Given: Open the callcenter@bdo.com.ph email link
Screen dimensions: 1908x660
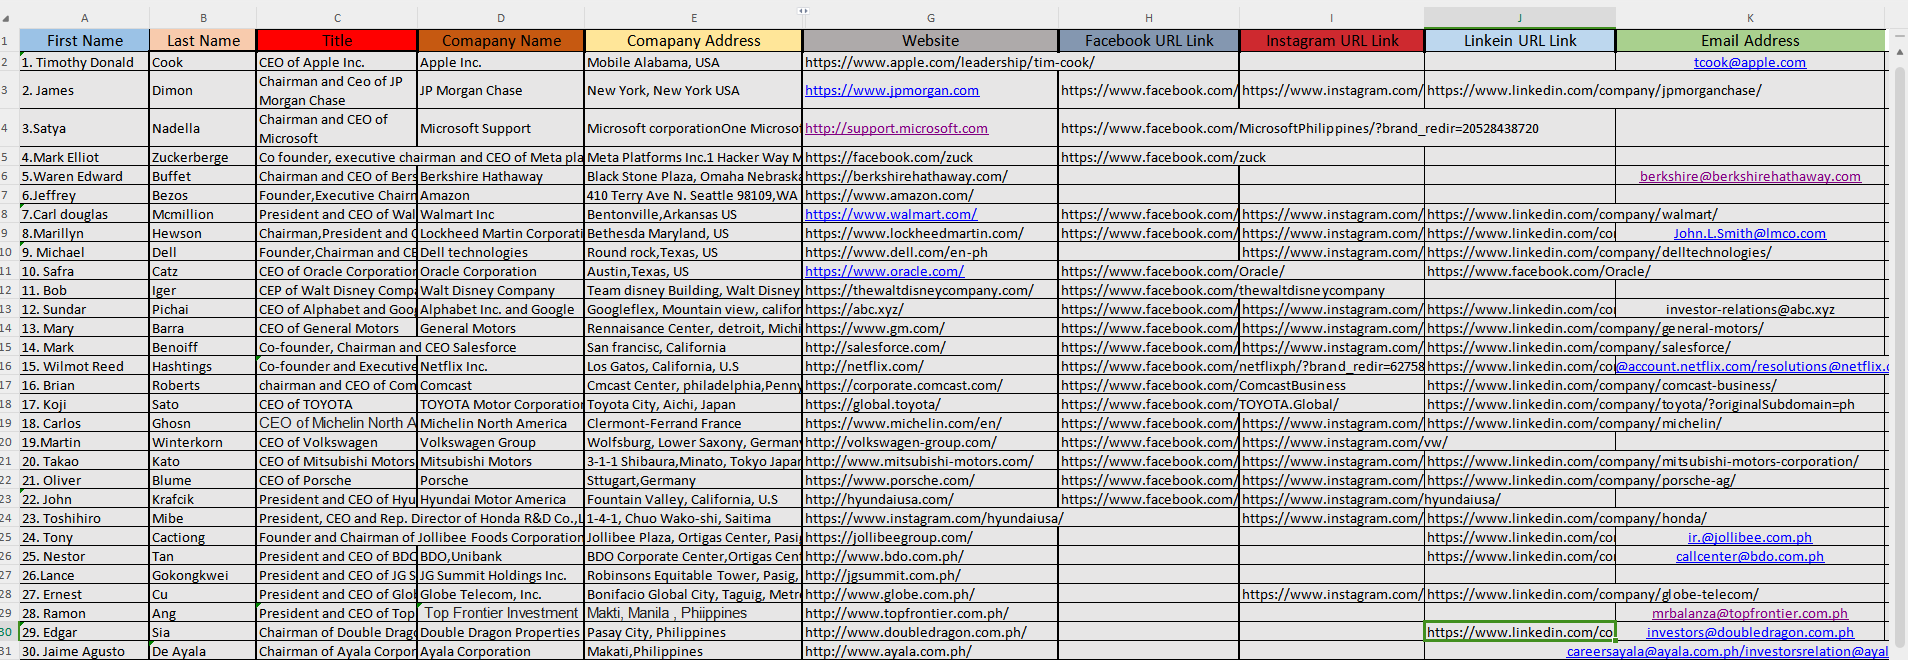Looking at the screenshot, I should point(1750,556).
